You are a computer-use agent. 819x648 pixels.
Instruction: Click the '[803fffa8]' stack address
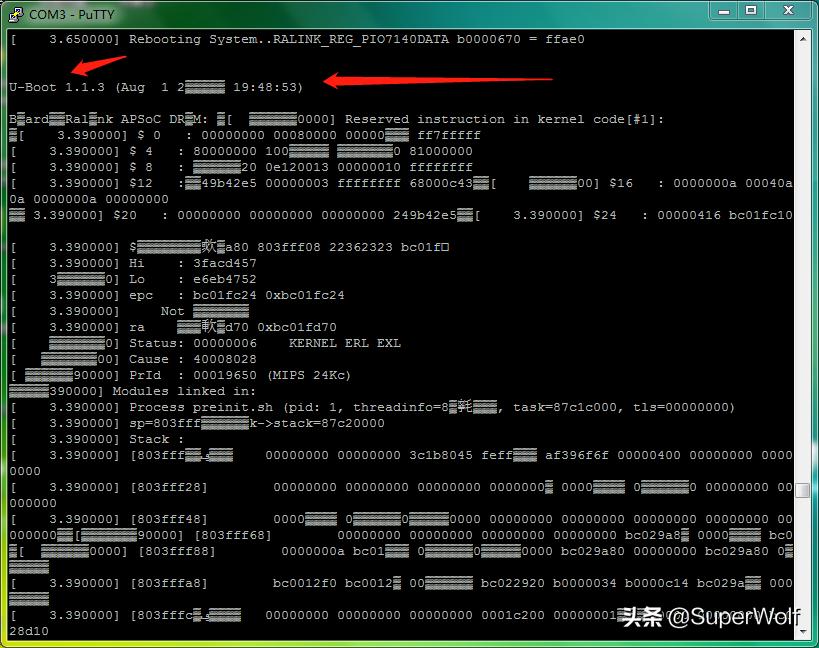(x=169, y=583)
